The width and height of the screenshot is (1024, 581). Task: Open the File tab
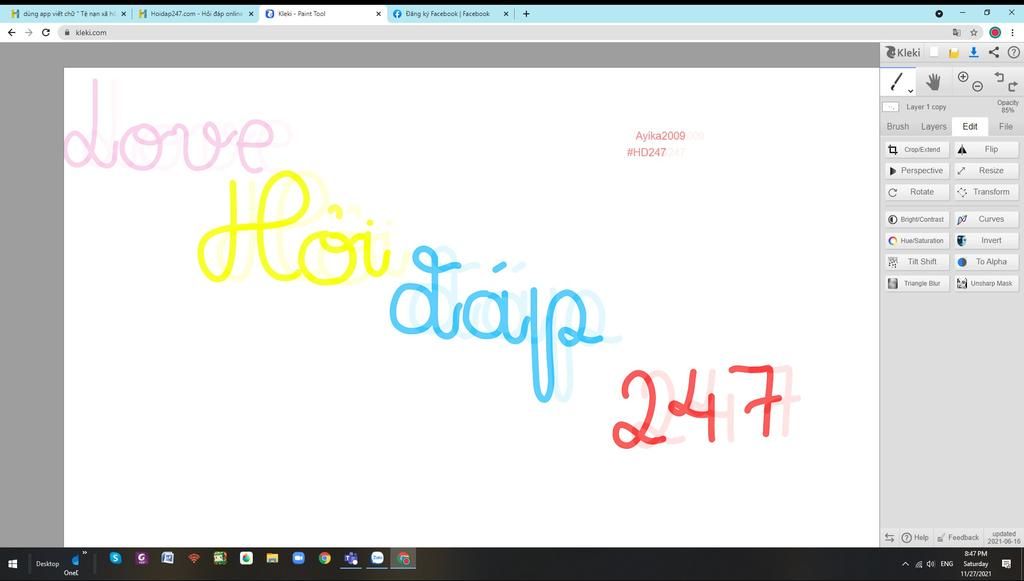click(1006, 127)
